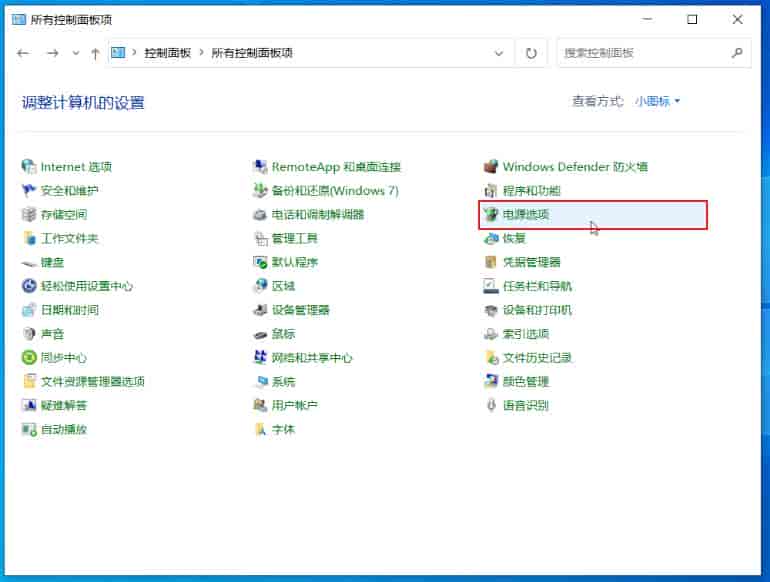770x582 pixels.
Task: Open the 程序和功能 icon
Action: pyautogui.click(x=491, y=191)
